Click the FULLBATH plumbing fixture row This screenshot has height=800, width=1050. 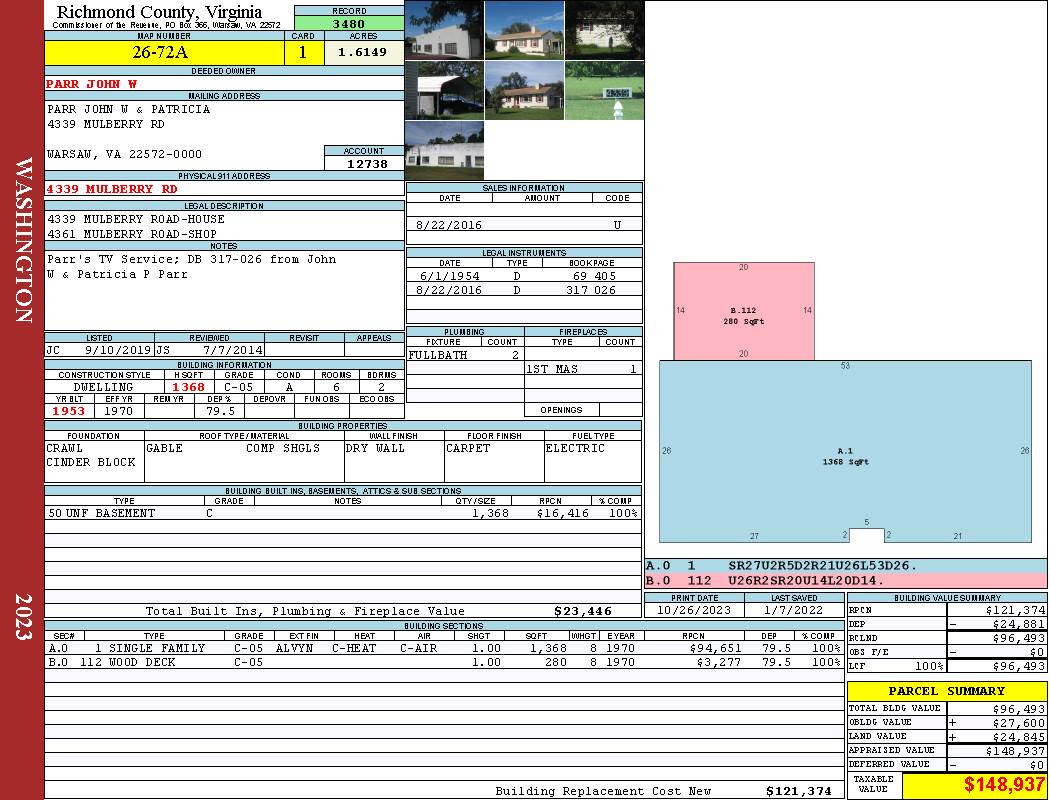pyautogui.click(x=465, y=355)
